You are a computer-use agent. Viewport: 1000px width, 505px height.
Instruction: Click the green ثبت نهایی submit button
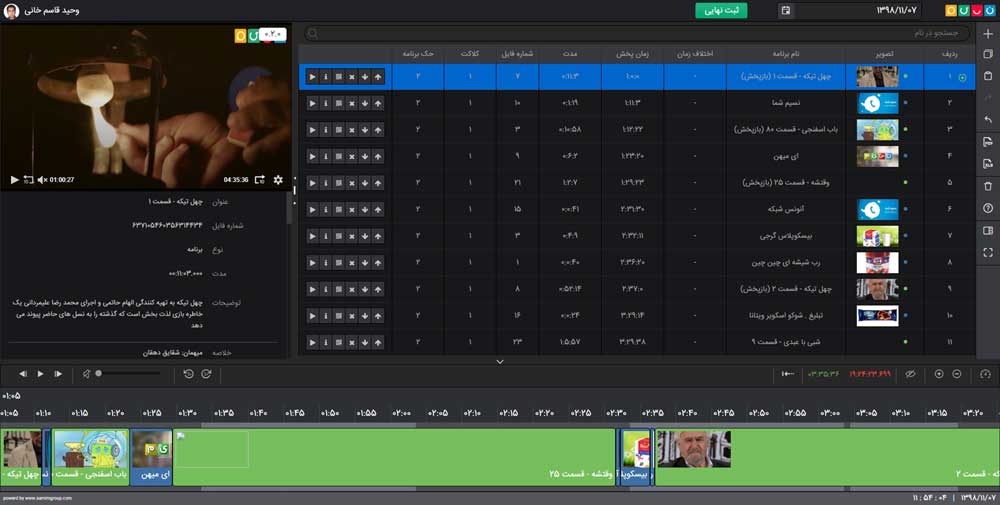721,10
